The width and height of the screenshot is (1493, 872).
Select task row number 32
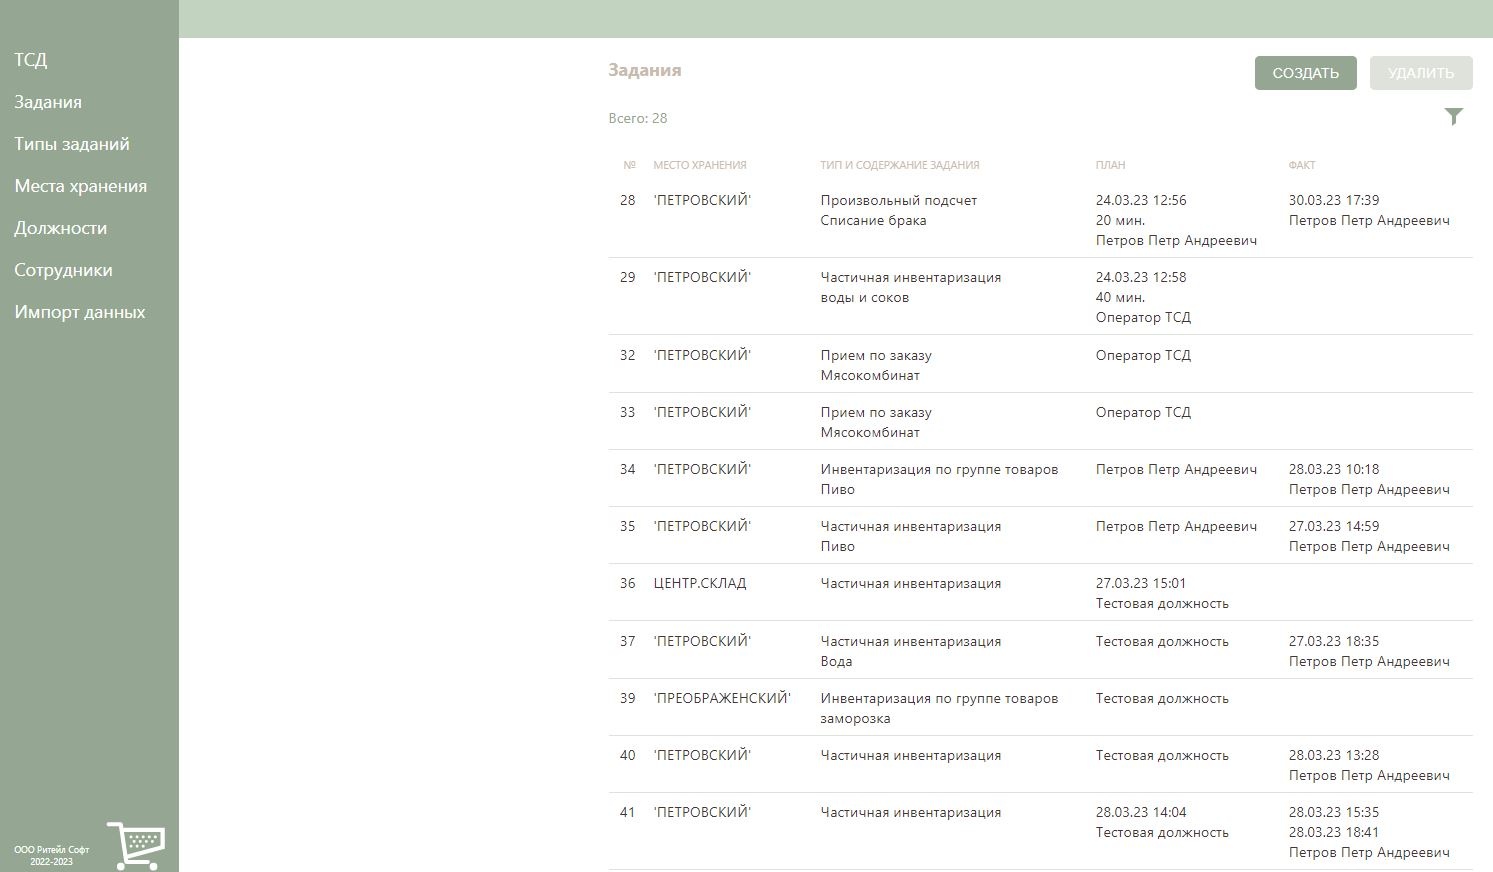(1040, 364)
